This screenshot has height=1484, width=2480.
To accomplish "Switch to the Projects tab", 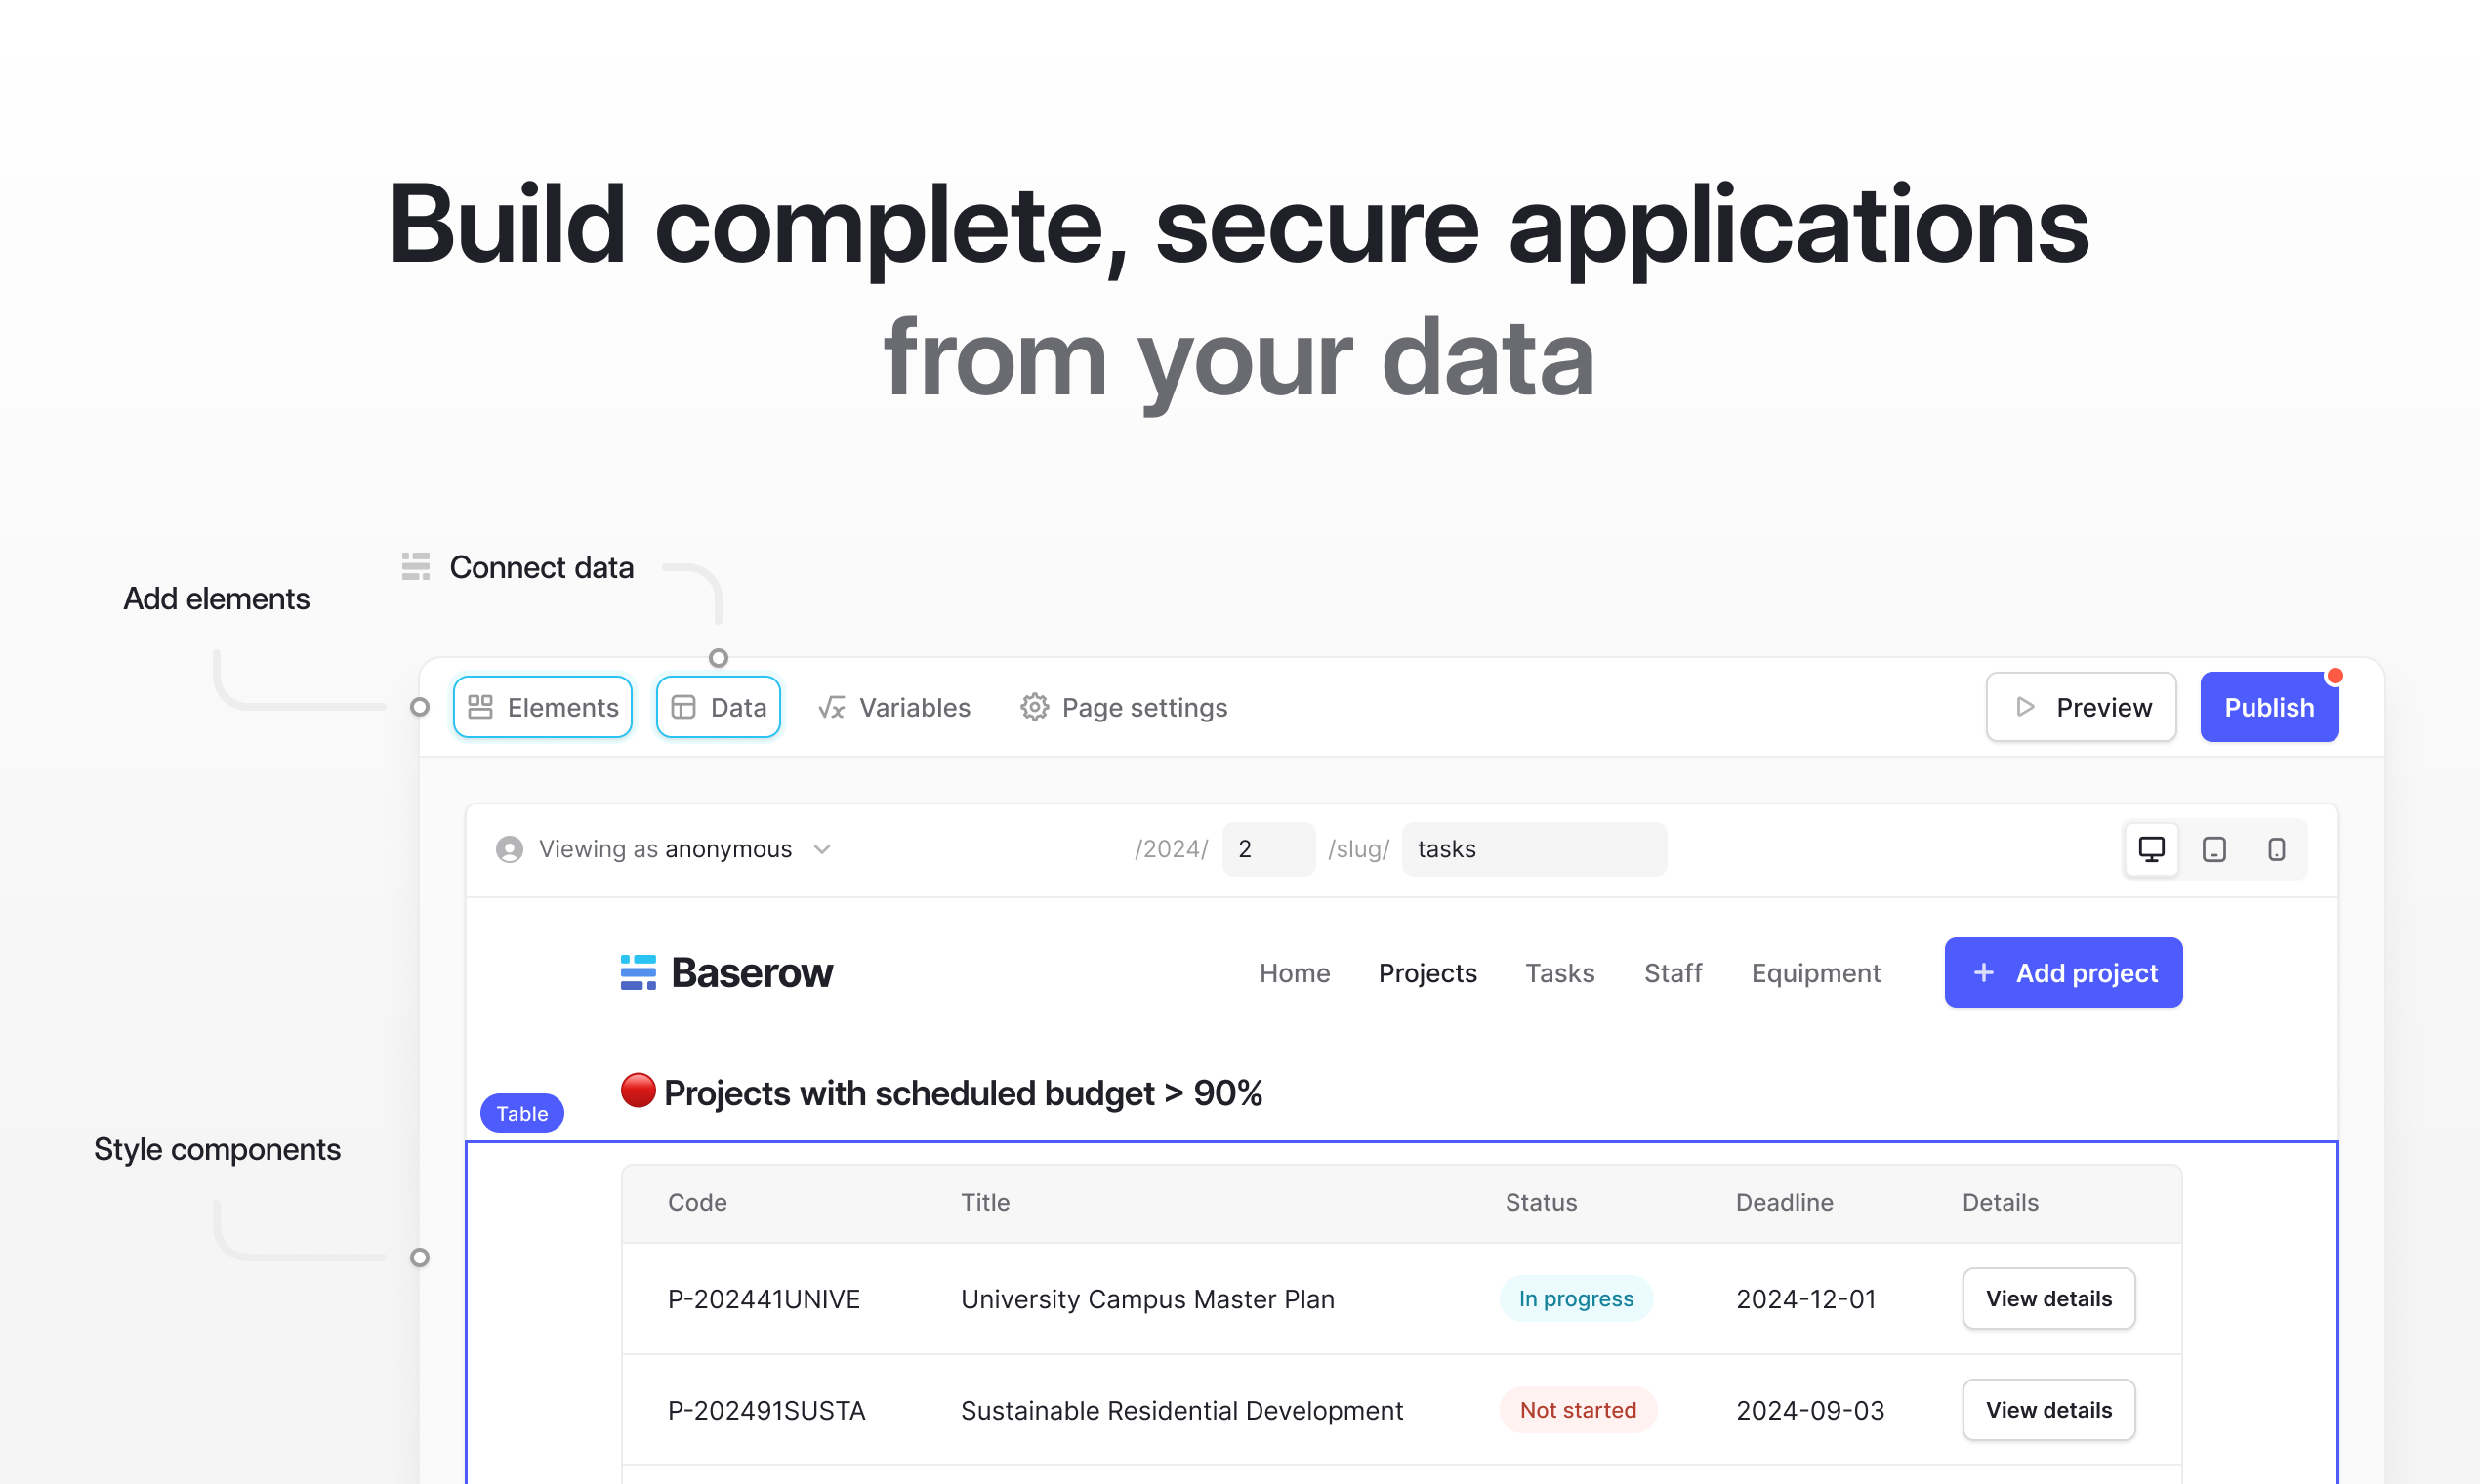I will 1428,972.
